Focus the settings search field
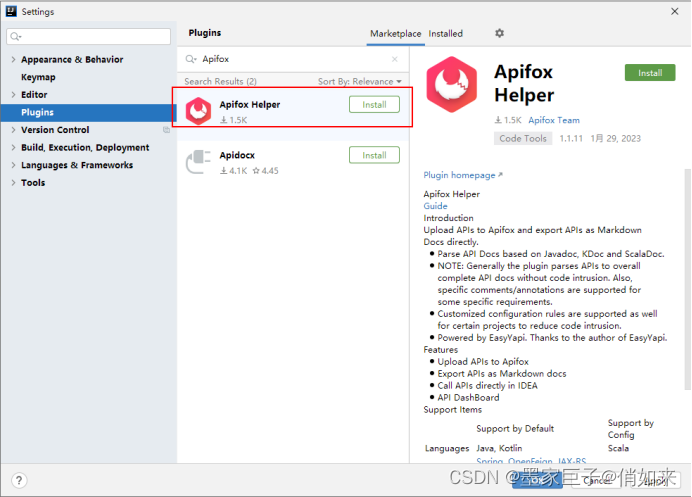The image size is (692, 497). 88,36
